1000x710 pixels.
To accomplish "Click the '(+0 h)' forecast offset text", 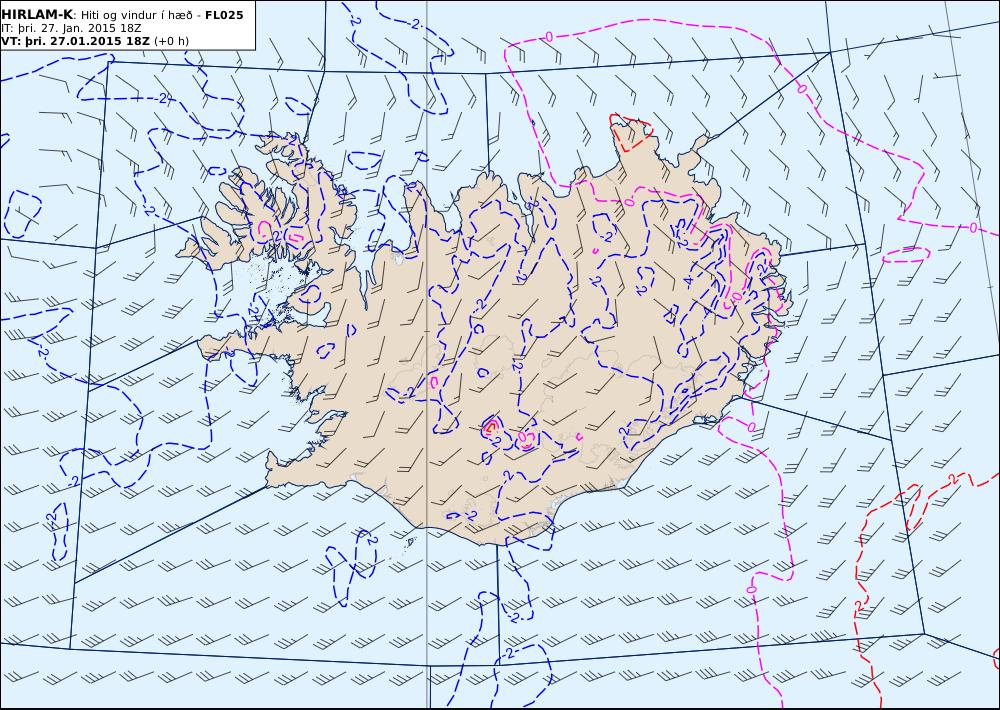I will click(172, 41).
